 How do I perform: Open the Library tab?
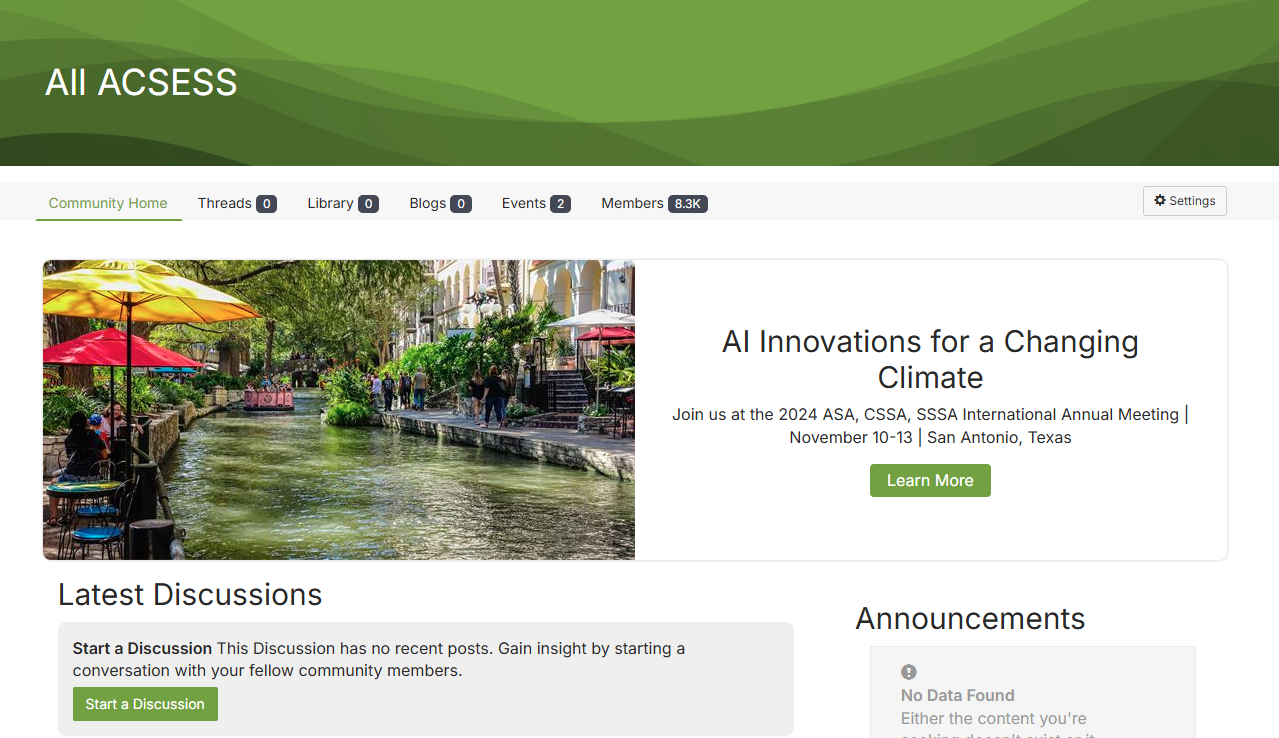click(331, 203)
